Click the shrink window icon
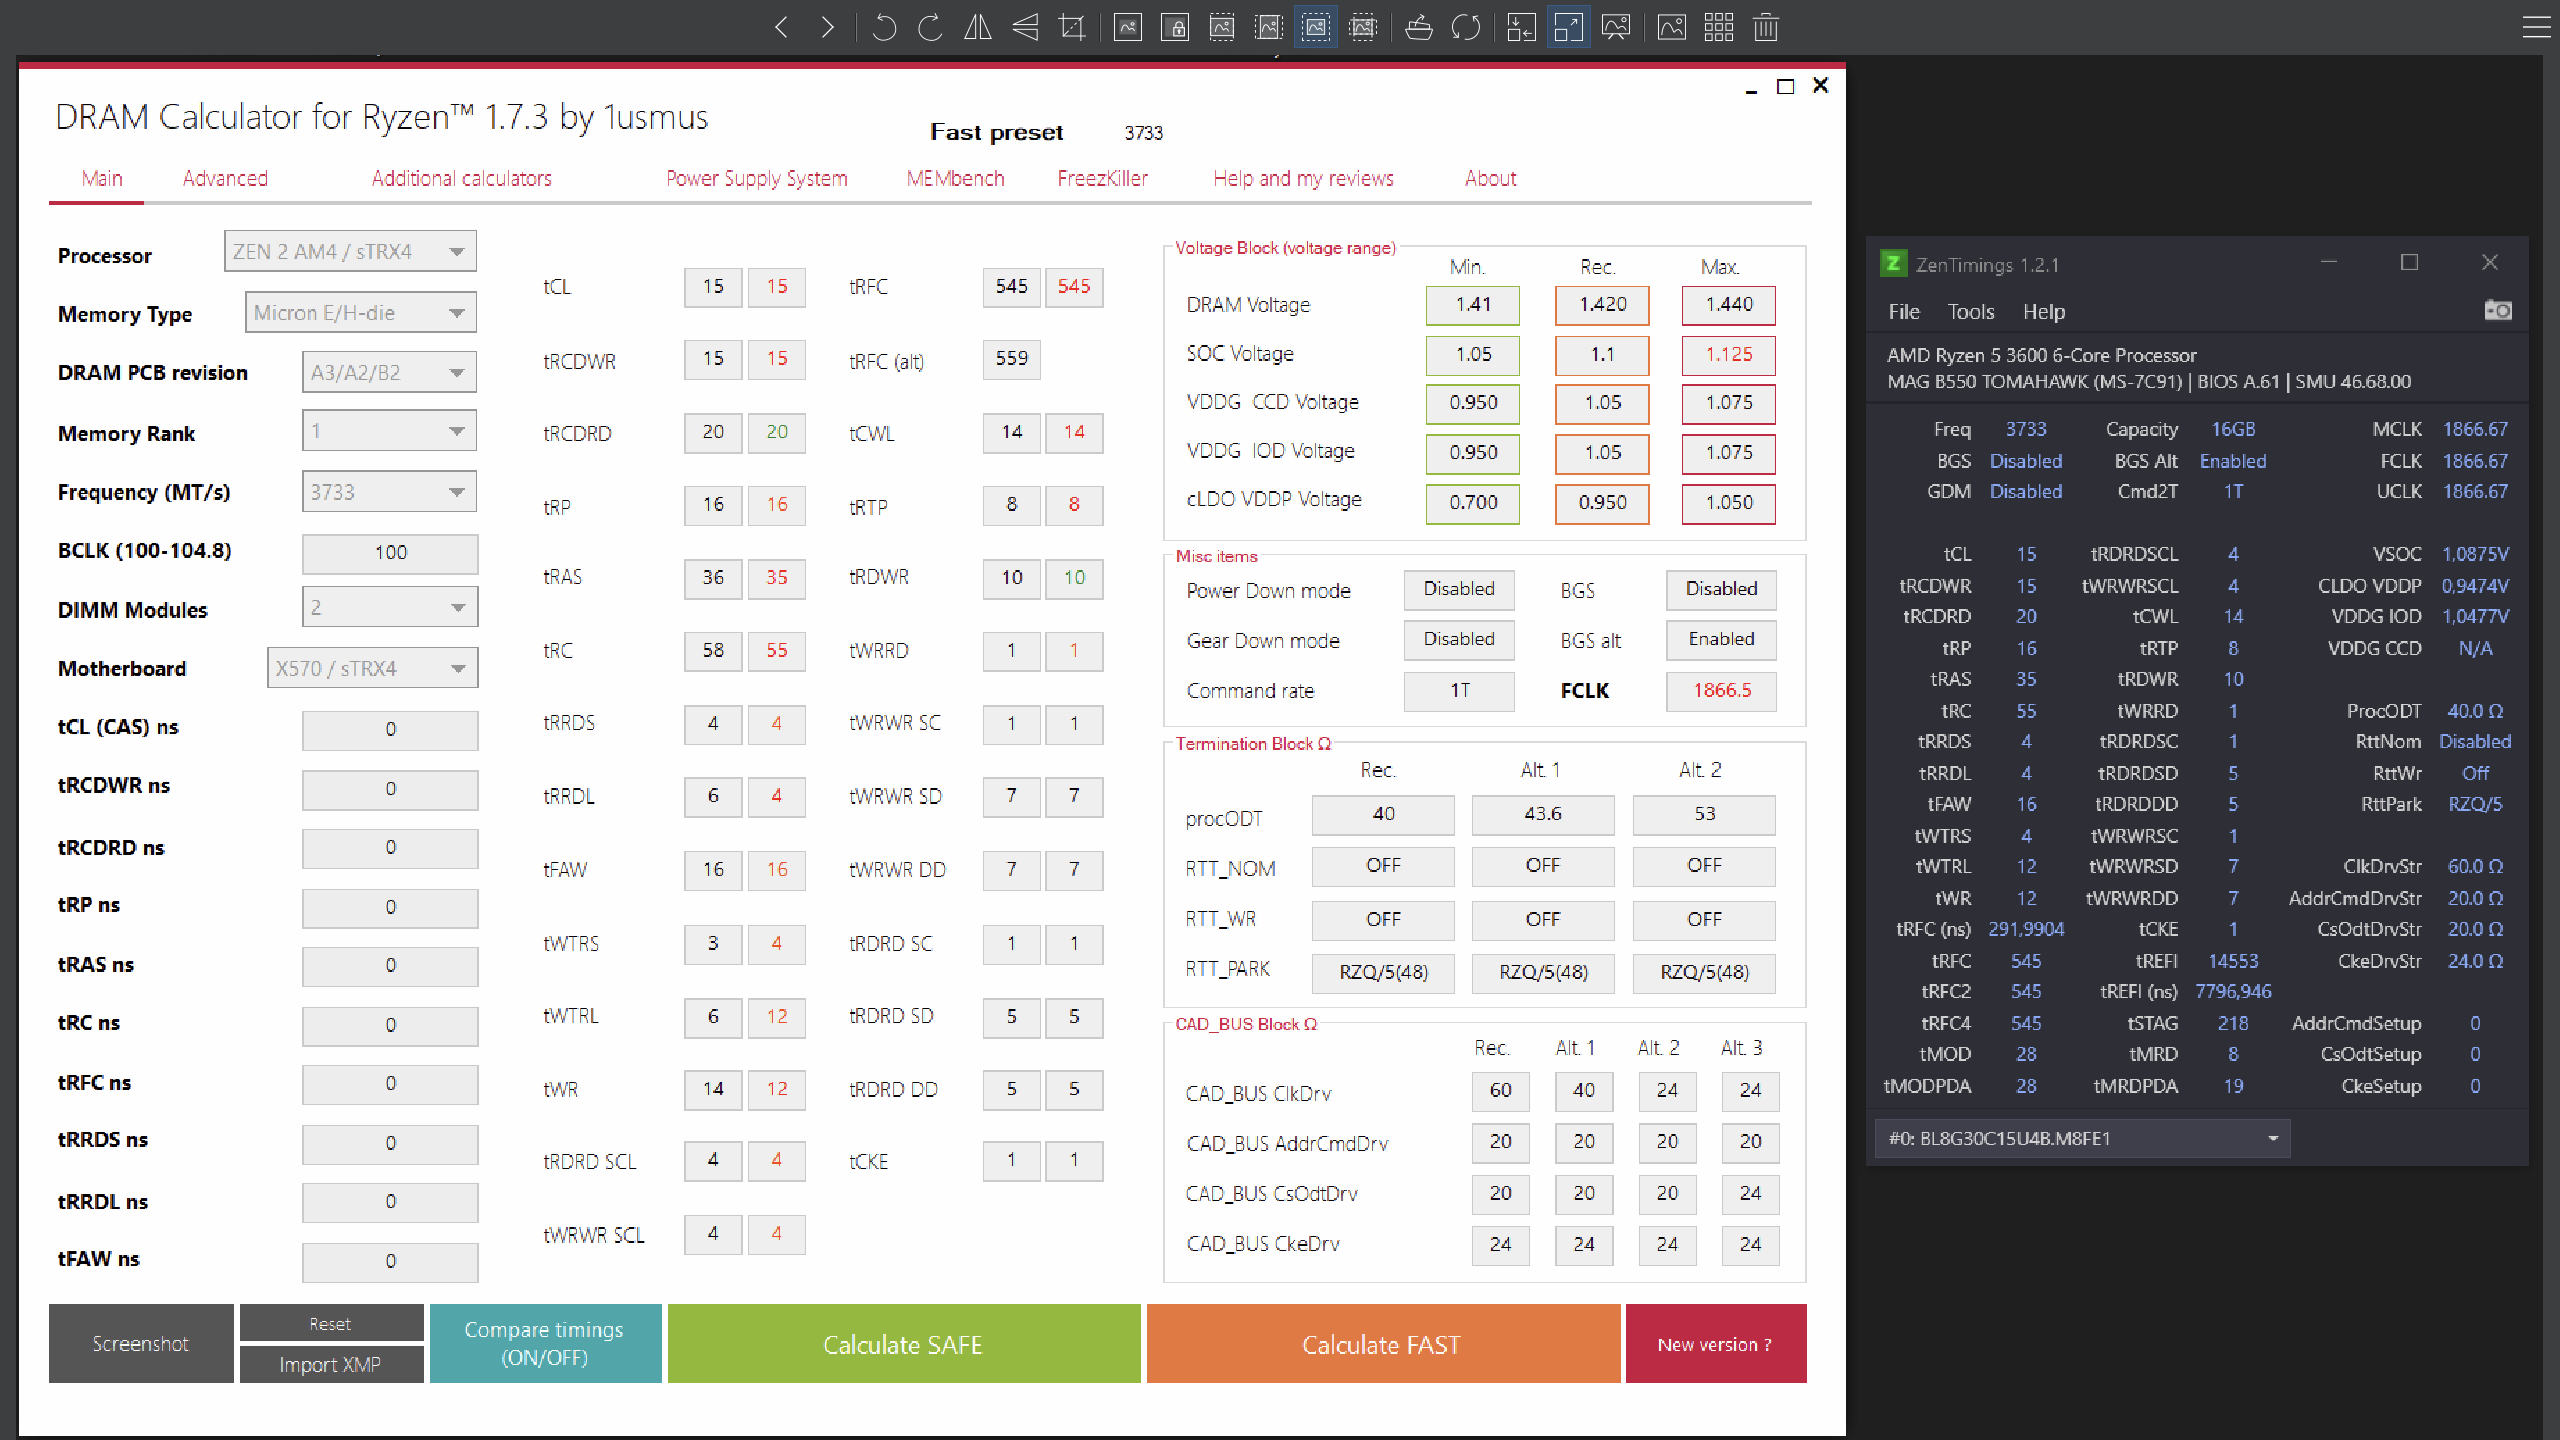 pyautogui.click(x=1521, y=27)
